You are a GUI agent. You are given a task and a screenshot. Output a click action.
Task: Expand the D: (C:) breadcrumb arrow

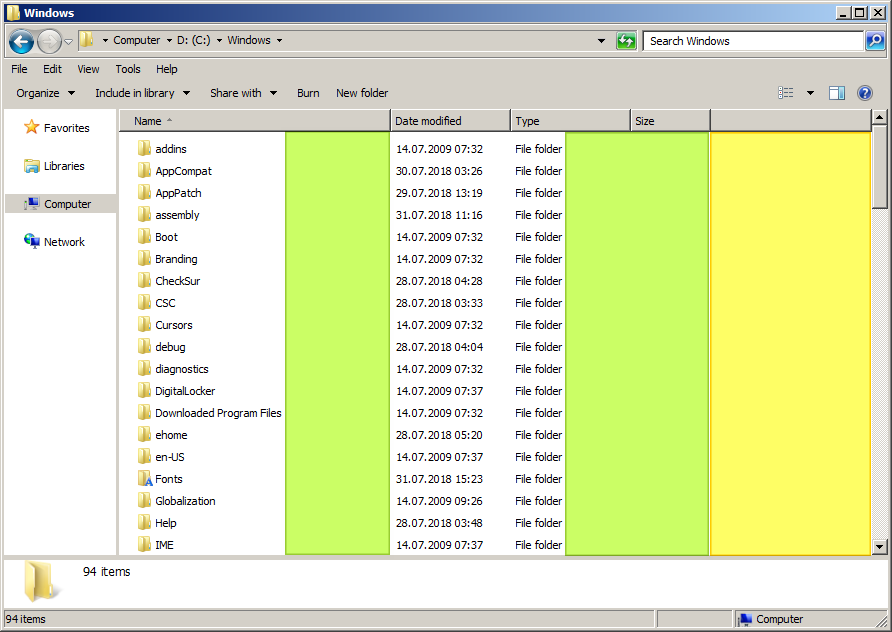coord(219,40)
